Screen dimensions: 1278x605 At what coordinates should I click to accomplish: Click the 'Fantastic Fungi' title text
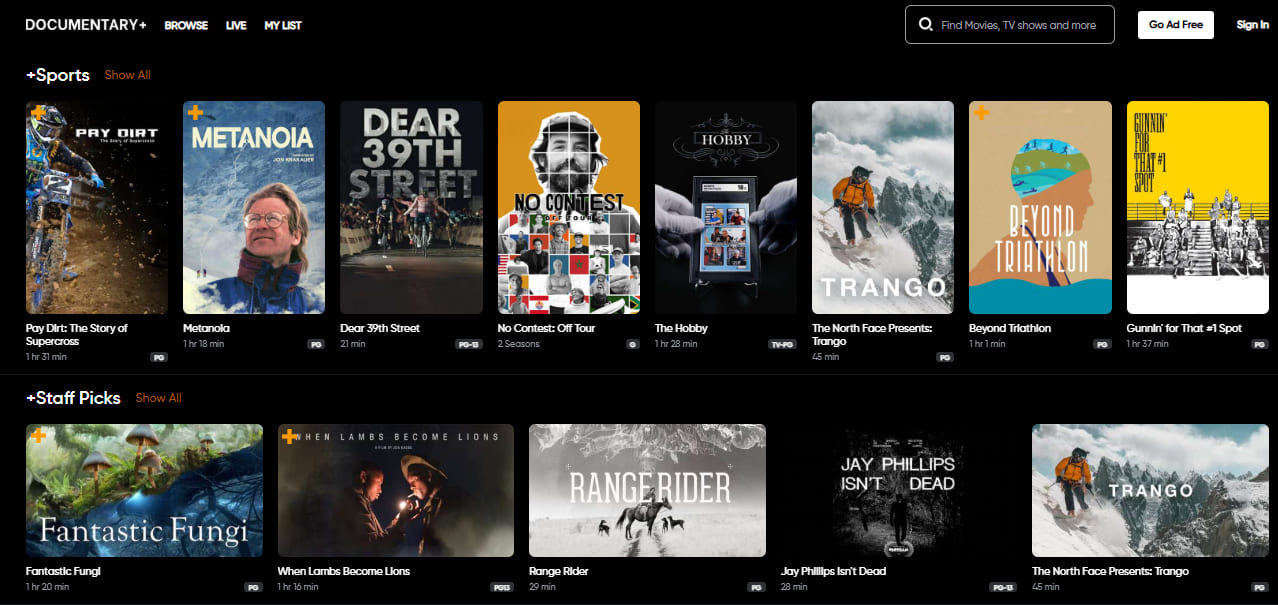coord(63,571)
